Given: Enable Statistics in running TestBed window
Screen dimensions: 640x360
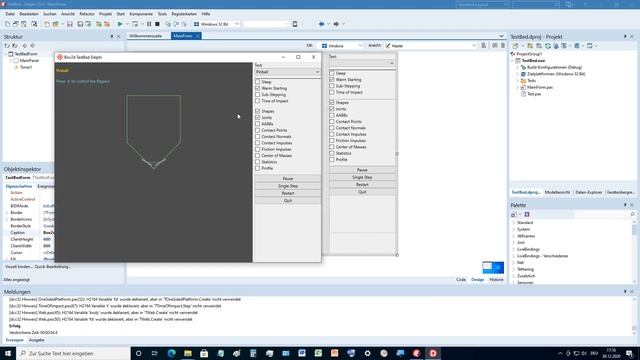Looking at the screenshot, I should pyautogui.click(x=258, y=162).
